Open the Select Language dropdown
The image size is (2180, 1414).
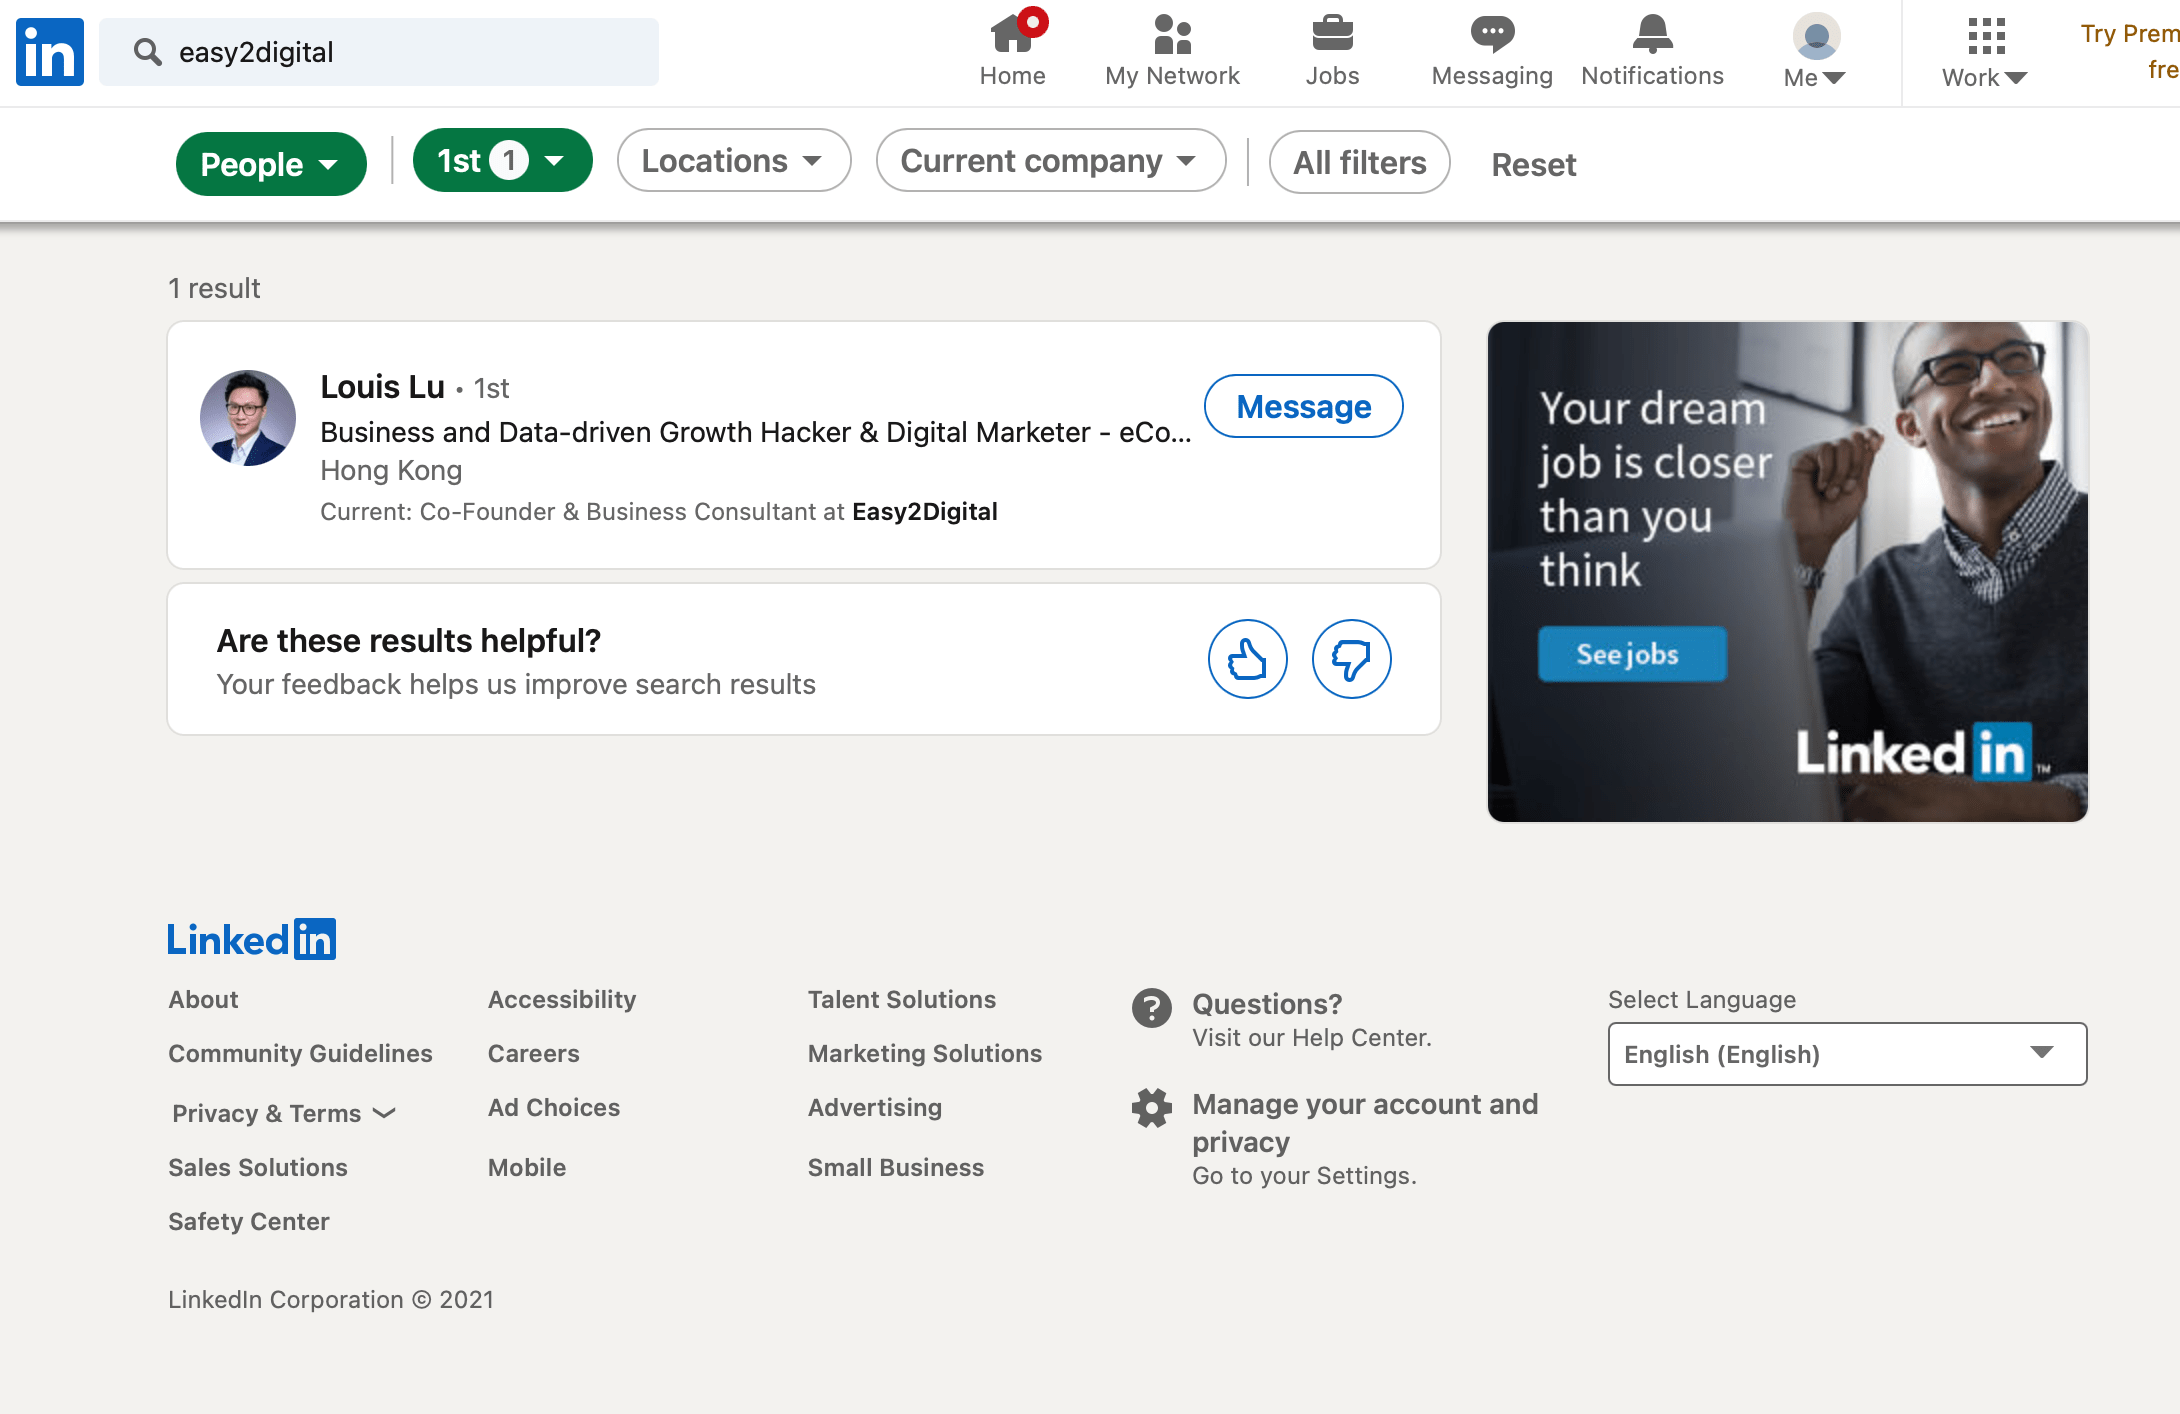[x=1847, y=1053]
